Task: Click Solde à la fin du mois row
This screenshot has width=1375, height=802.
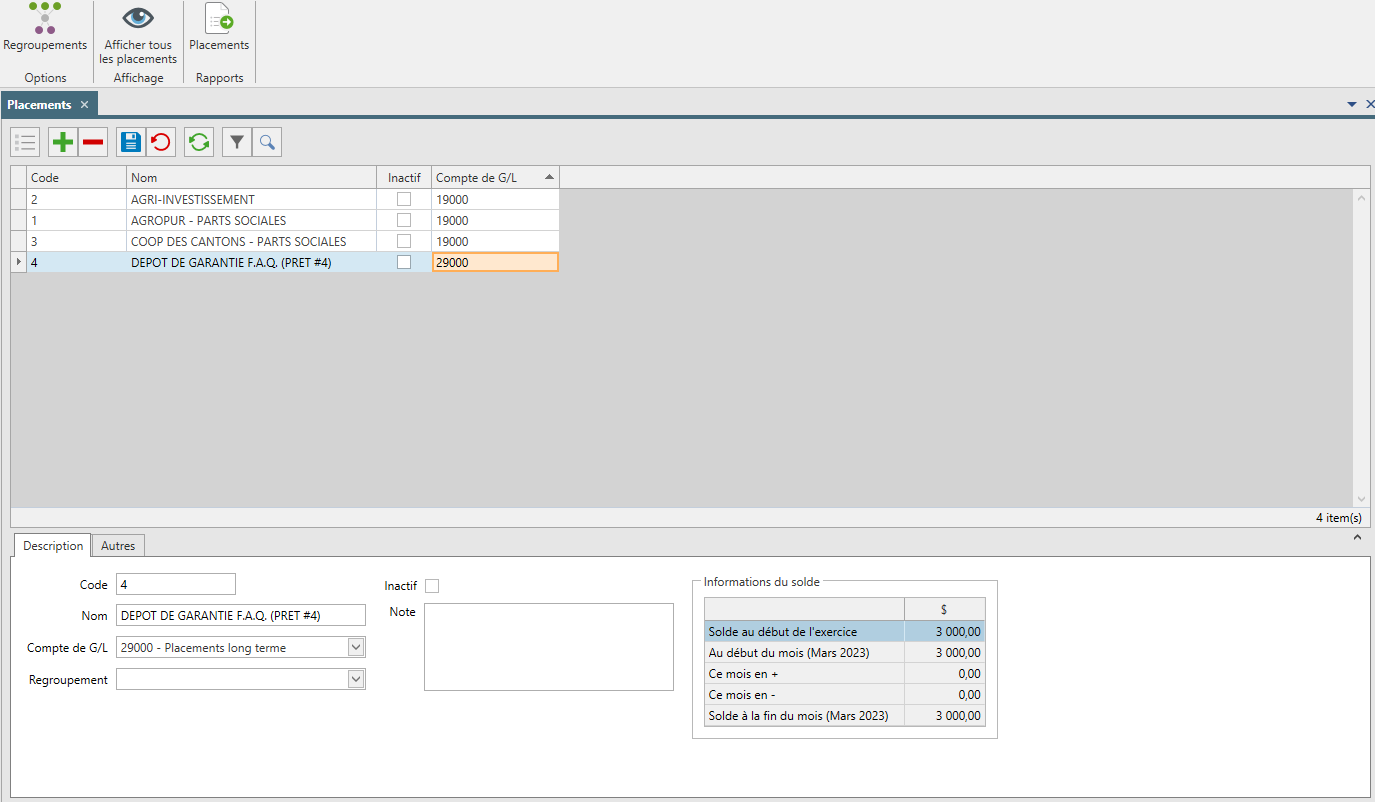Action: tap(845, 715)
